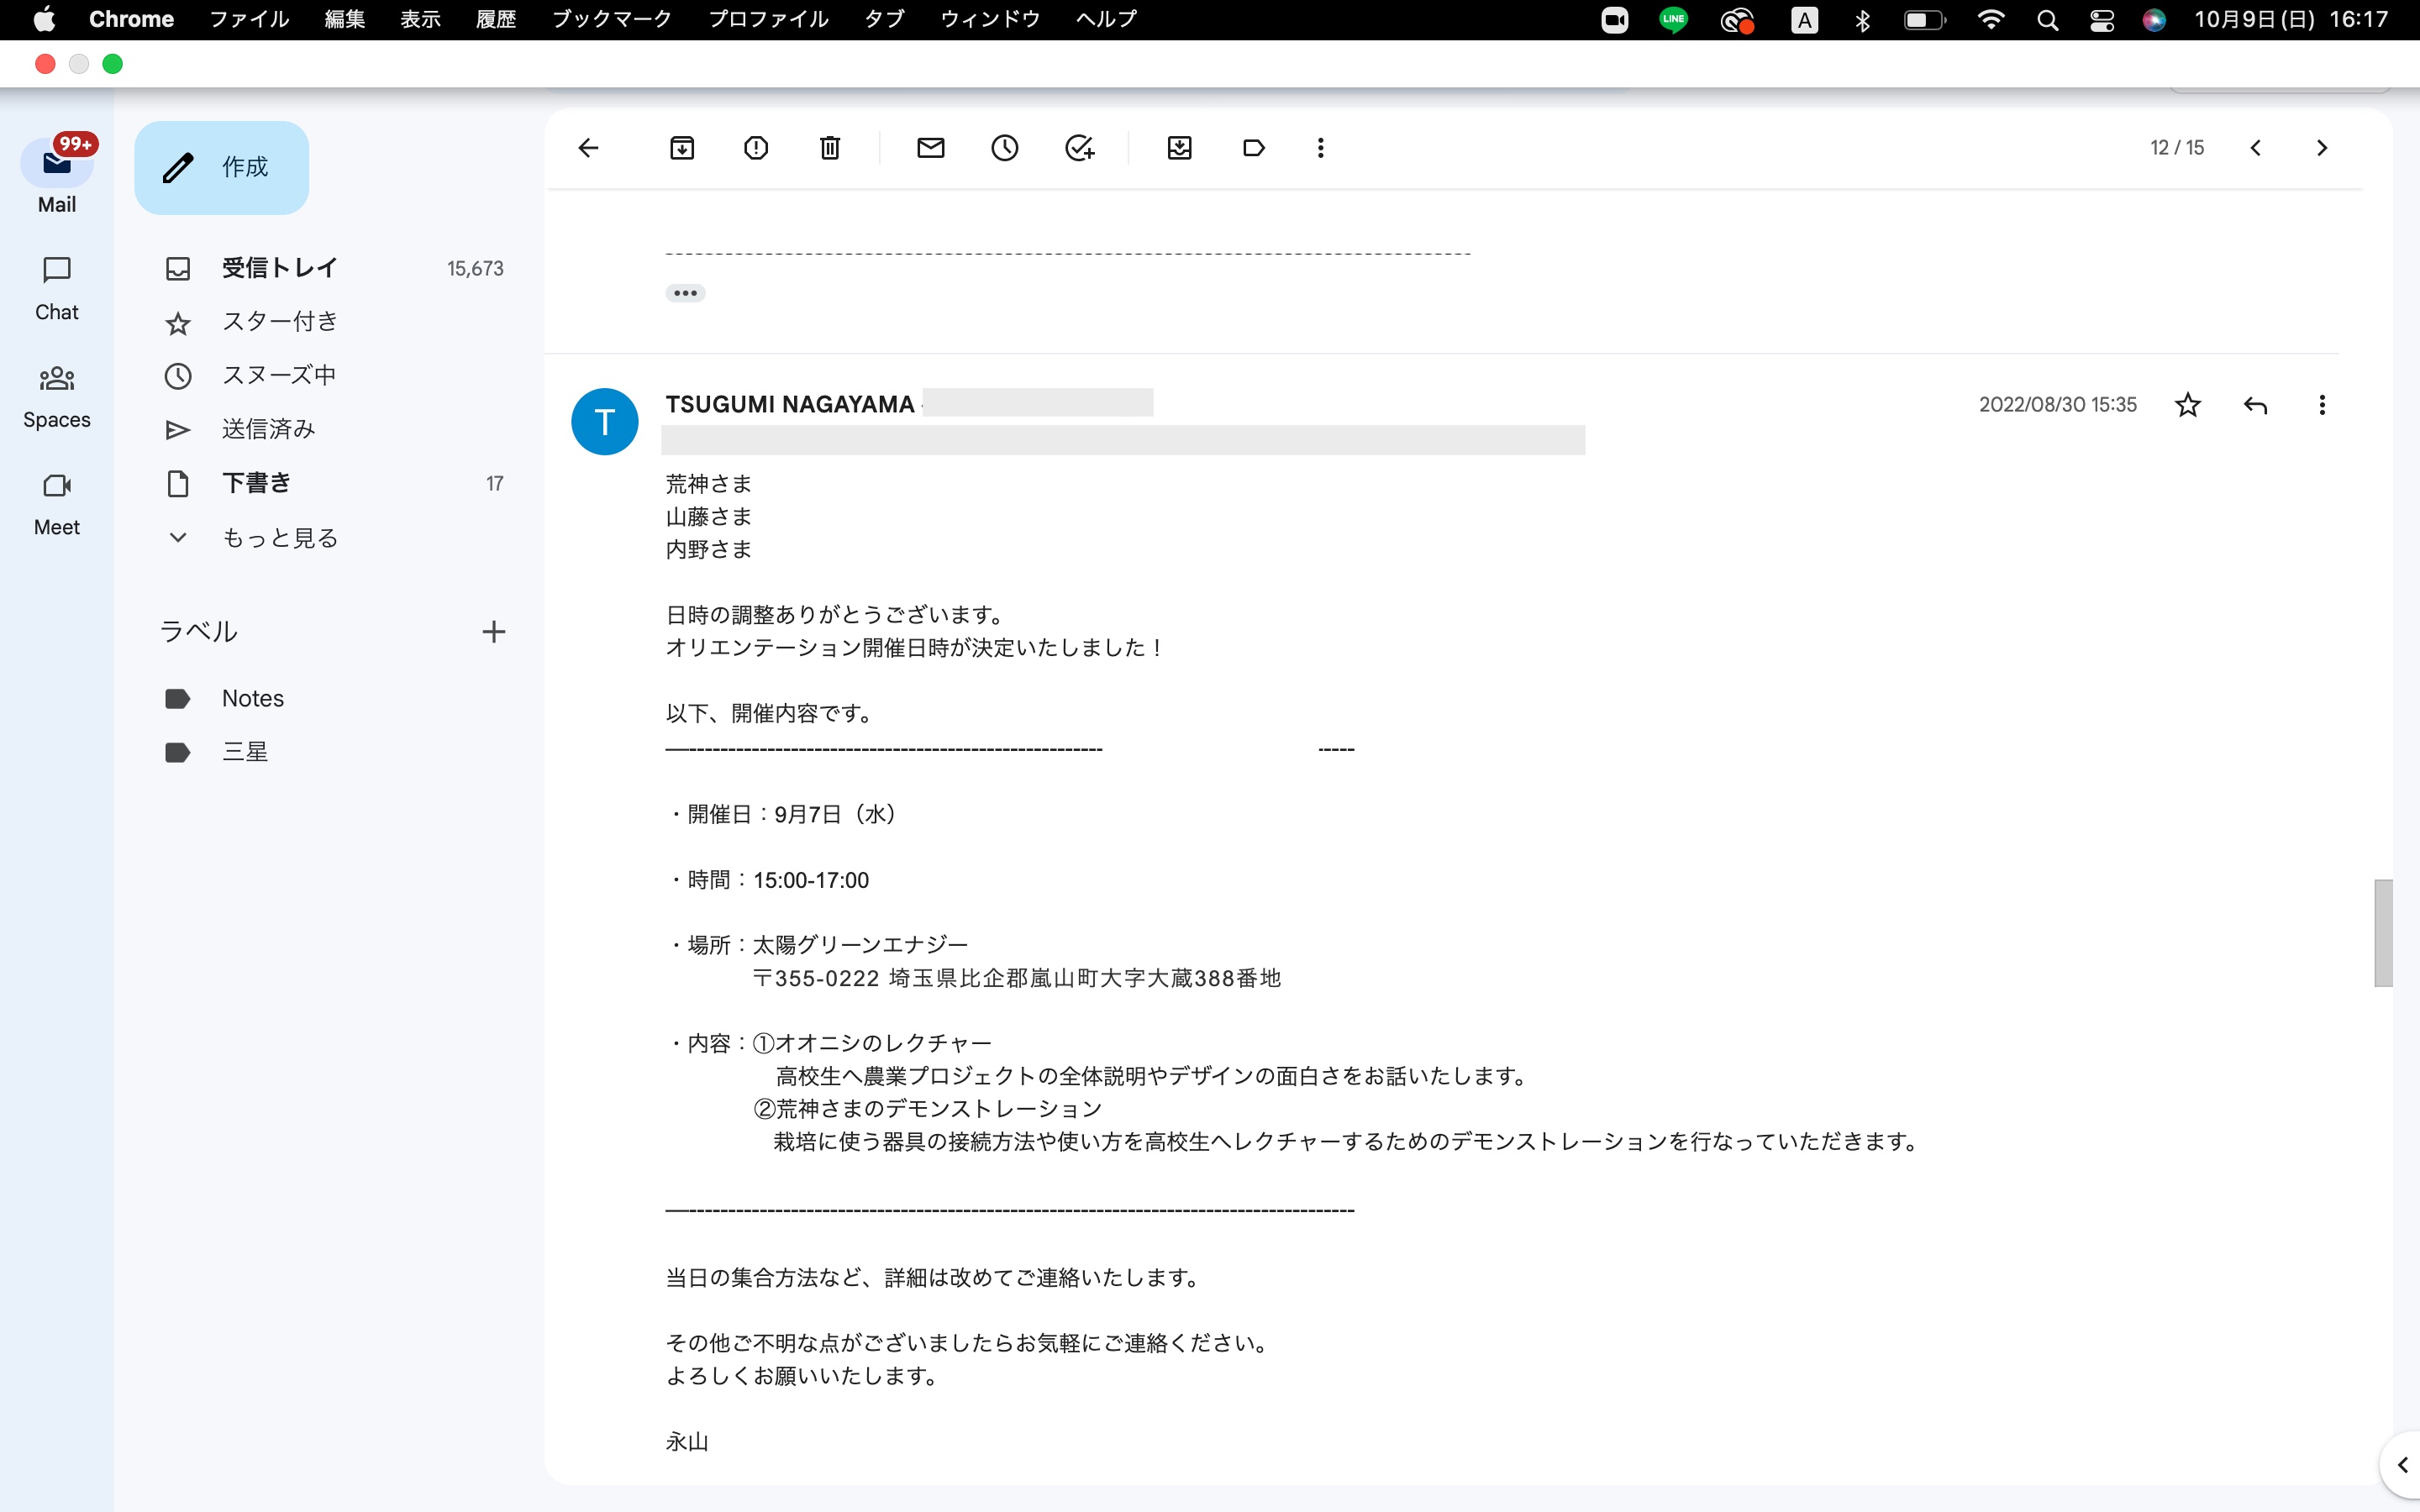This screenshot has height=1512, width=2420.
Task: Toggle the Spaces panel
Action: (x=56, y=394)
